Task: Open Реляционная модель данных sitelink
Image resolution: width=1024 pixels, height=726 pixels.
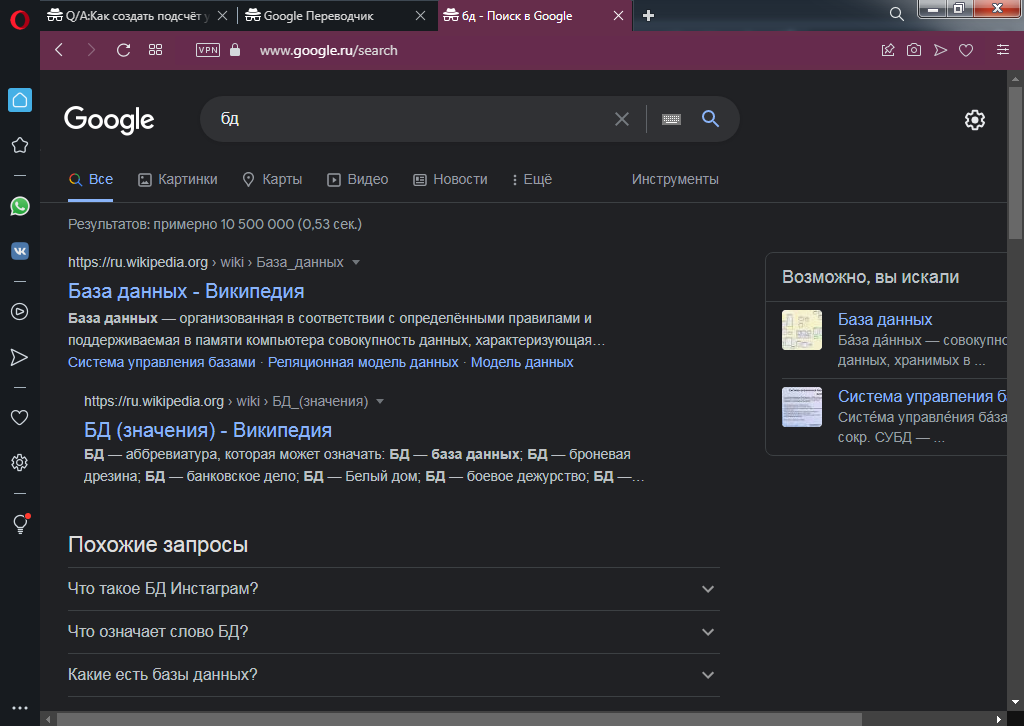Action: [x=363, y=362]
